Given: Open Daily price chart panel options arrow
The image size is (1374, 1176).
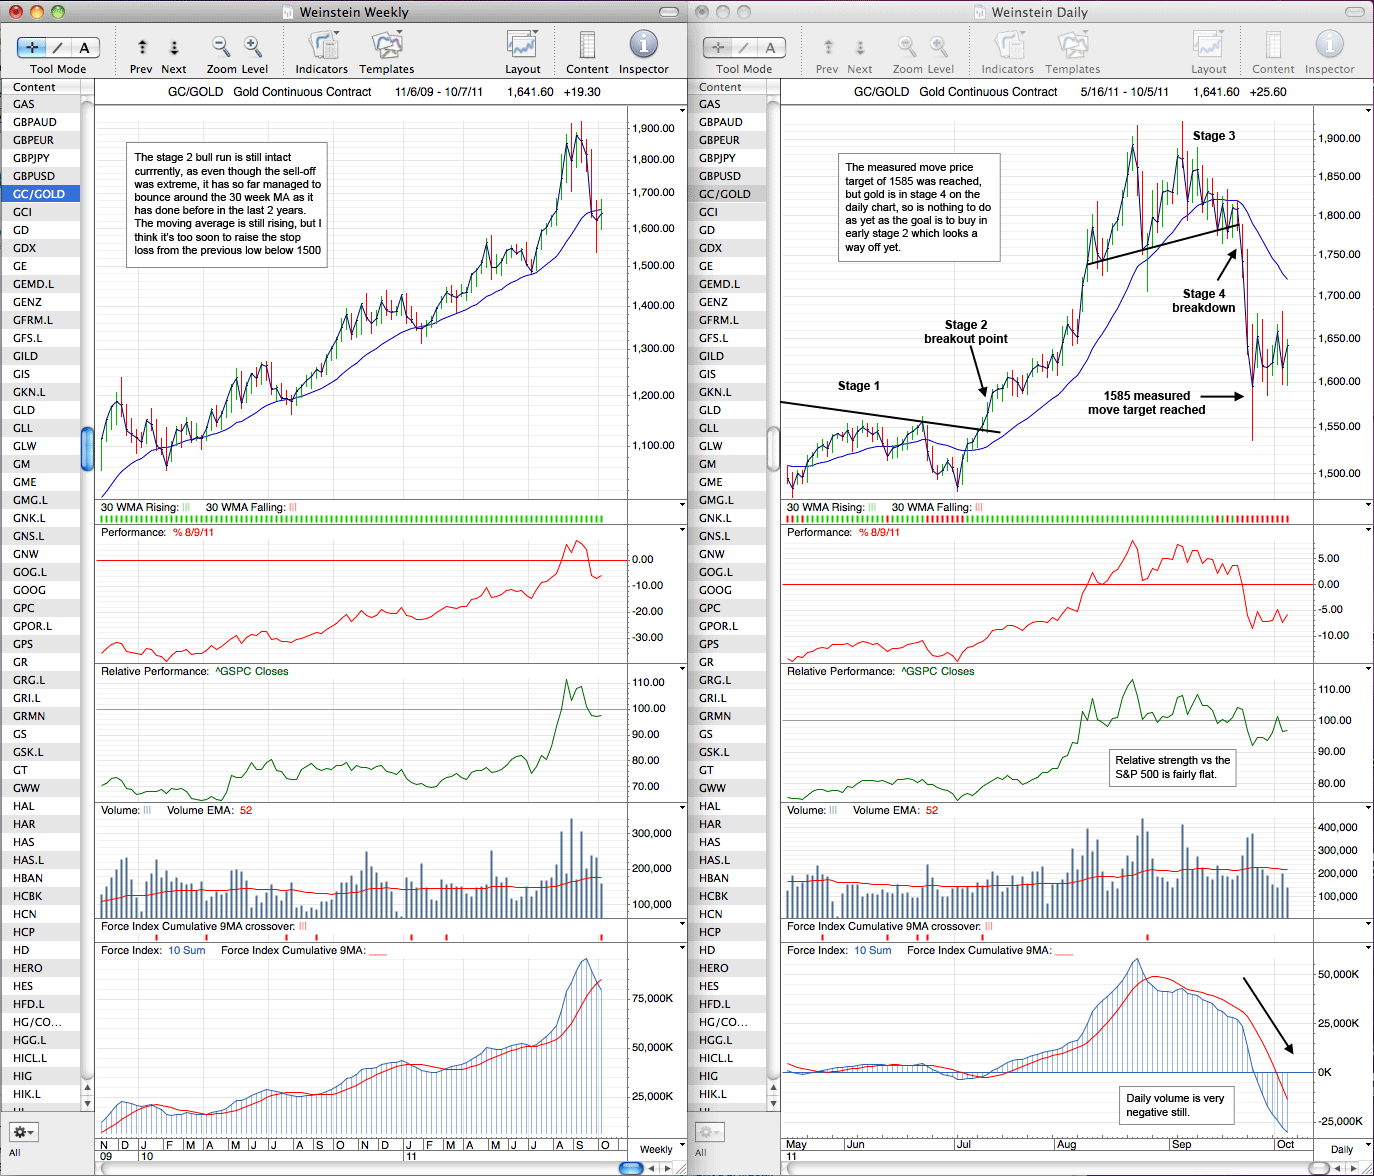Looking at the screenshot, I should pos(1368,109).
